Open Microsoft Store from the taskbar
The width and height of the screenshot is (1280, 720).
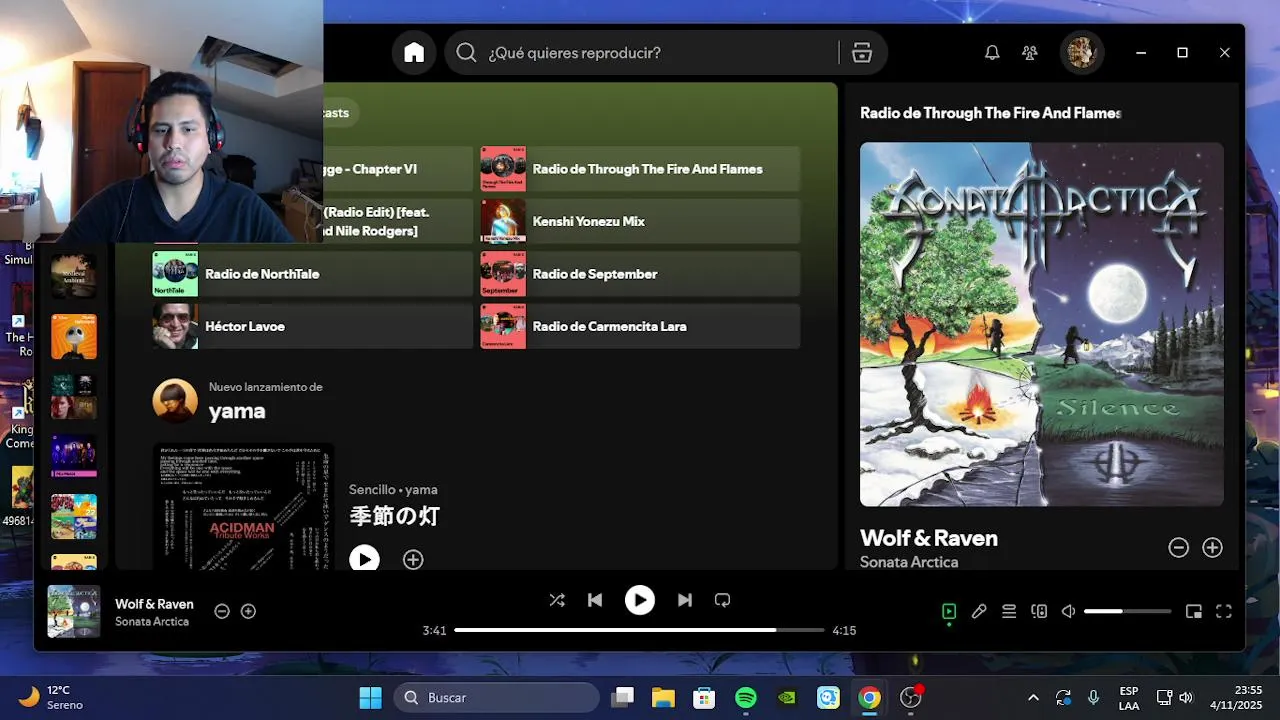pyautogui.click(x=704, y=697)
